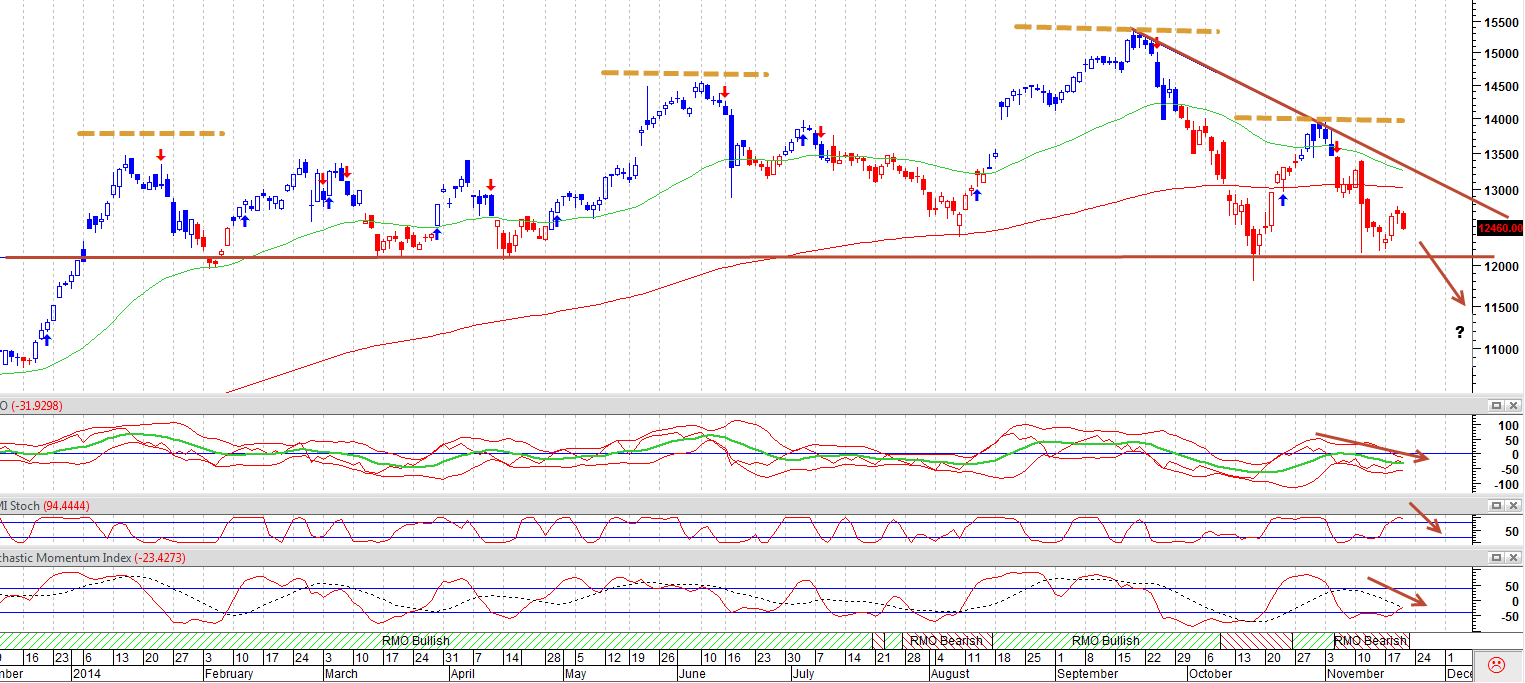The width and height of the screenshot is (1525, 683).
Task: Select the blue buy arrow in mid-August
Action: pos(976,196)
